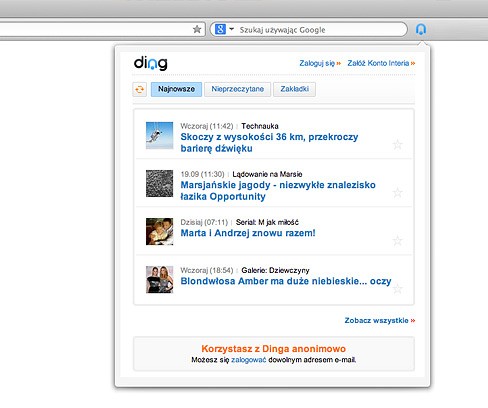Click the 'zalogować' link in anonymous notice
The image size is (488, 408).
point(249,360)
